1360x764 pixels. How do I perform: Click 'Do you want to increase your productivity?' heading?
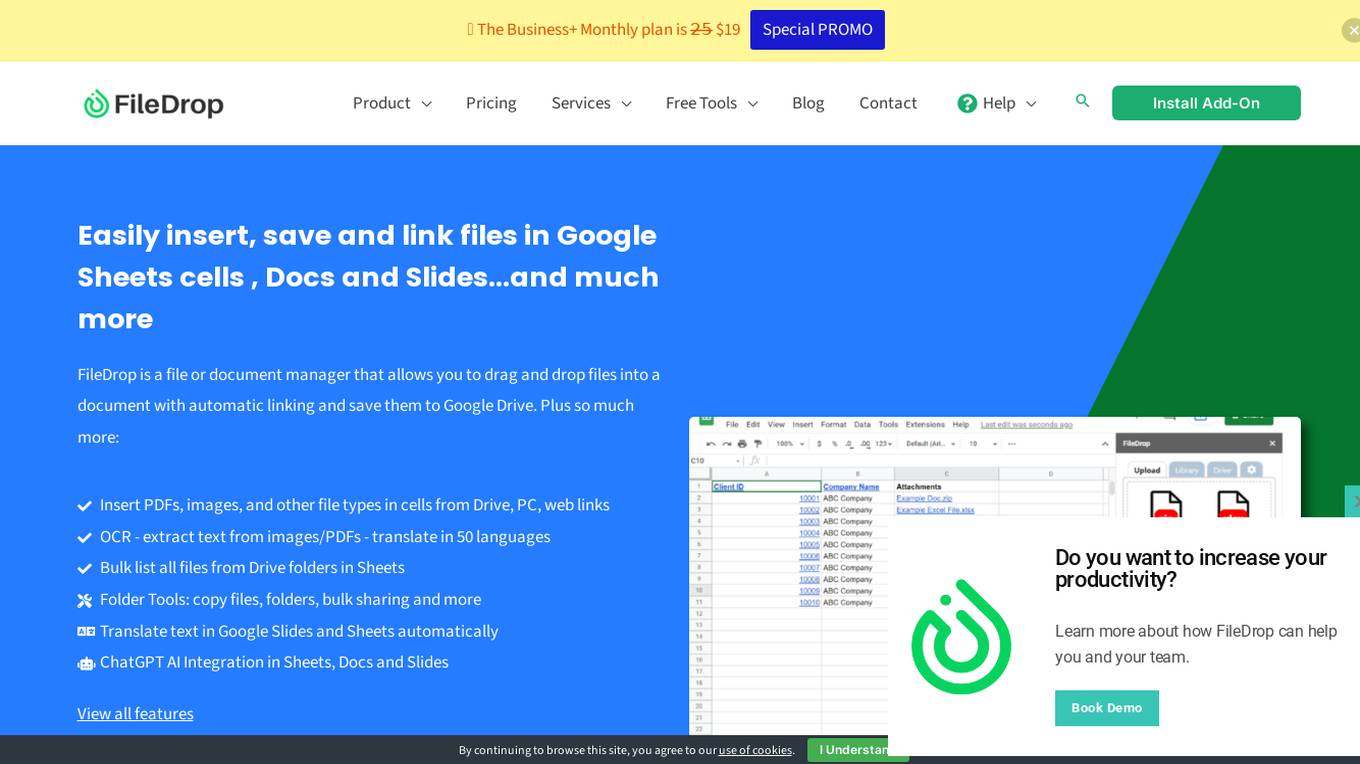[1191, 569]
